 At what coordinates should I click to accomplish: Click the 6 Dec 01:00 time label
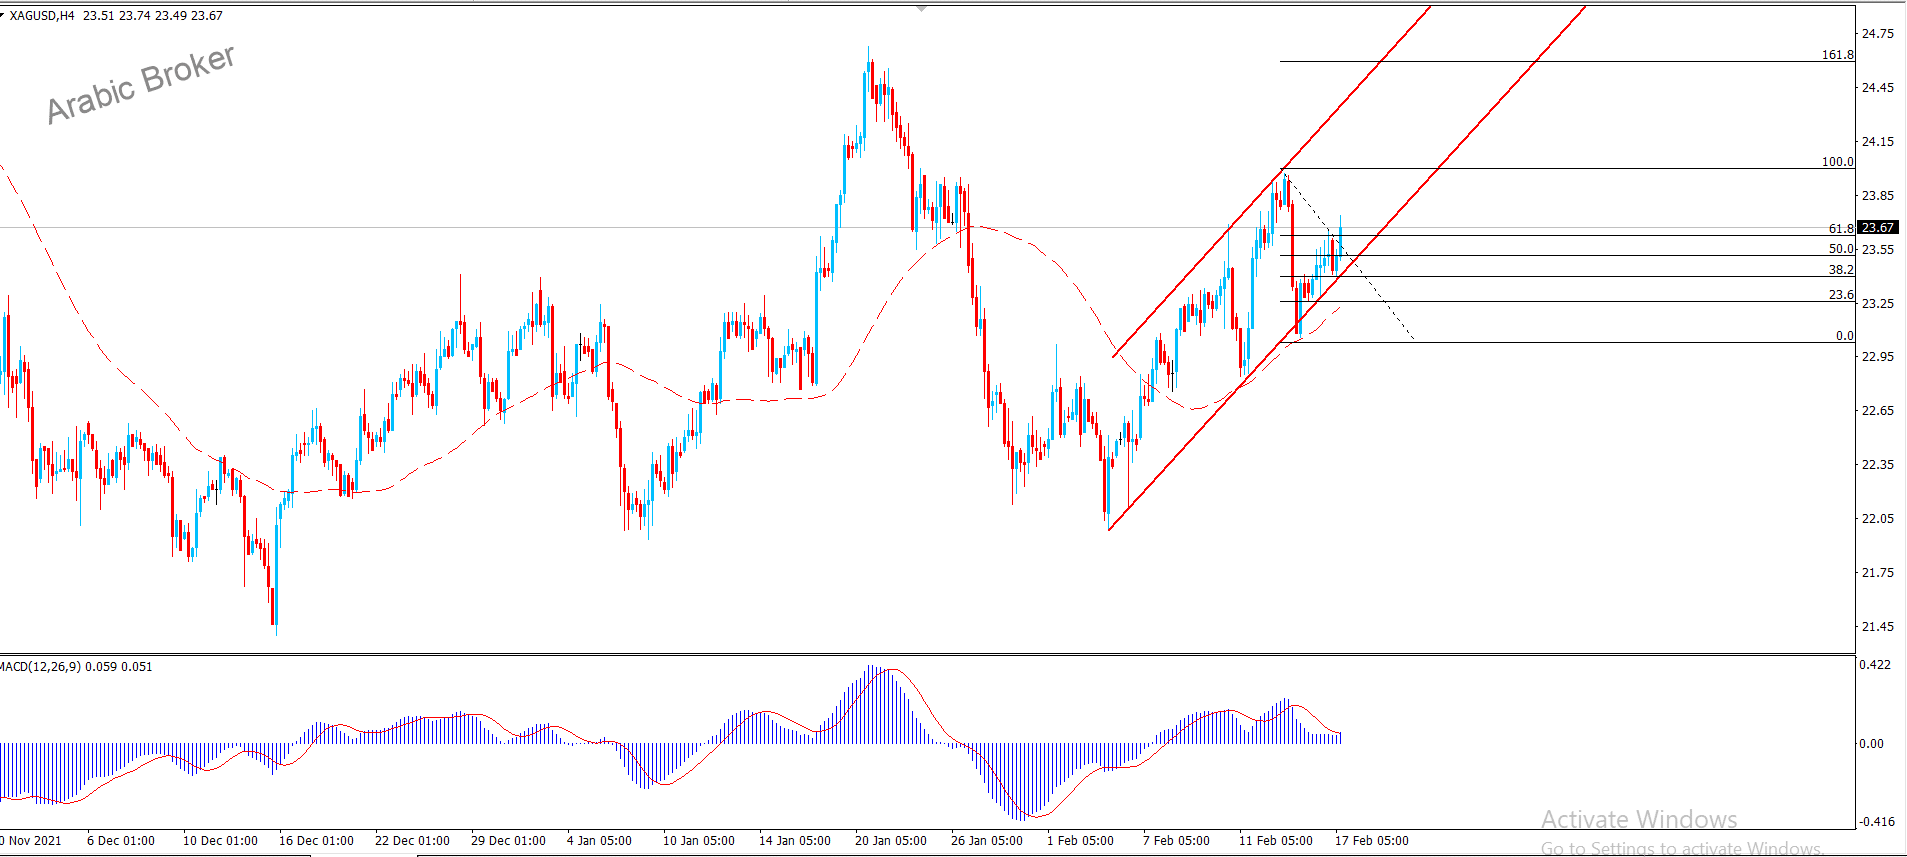tap(121, 841)
